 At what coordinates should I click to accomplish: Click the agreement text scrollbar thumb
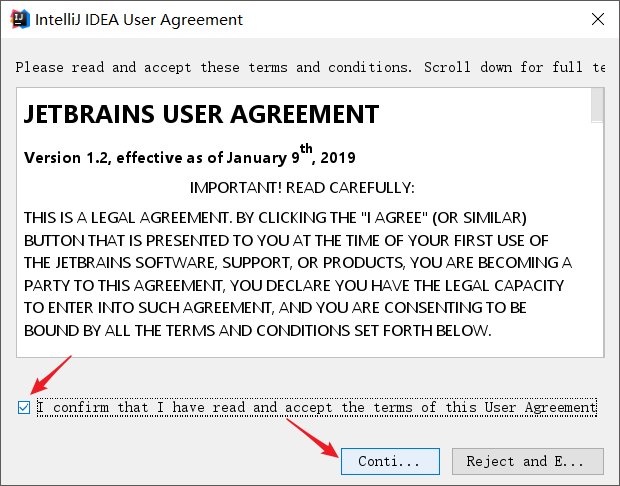click(x=597, y=105)
